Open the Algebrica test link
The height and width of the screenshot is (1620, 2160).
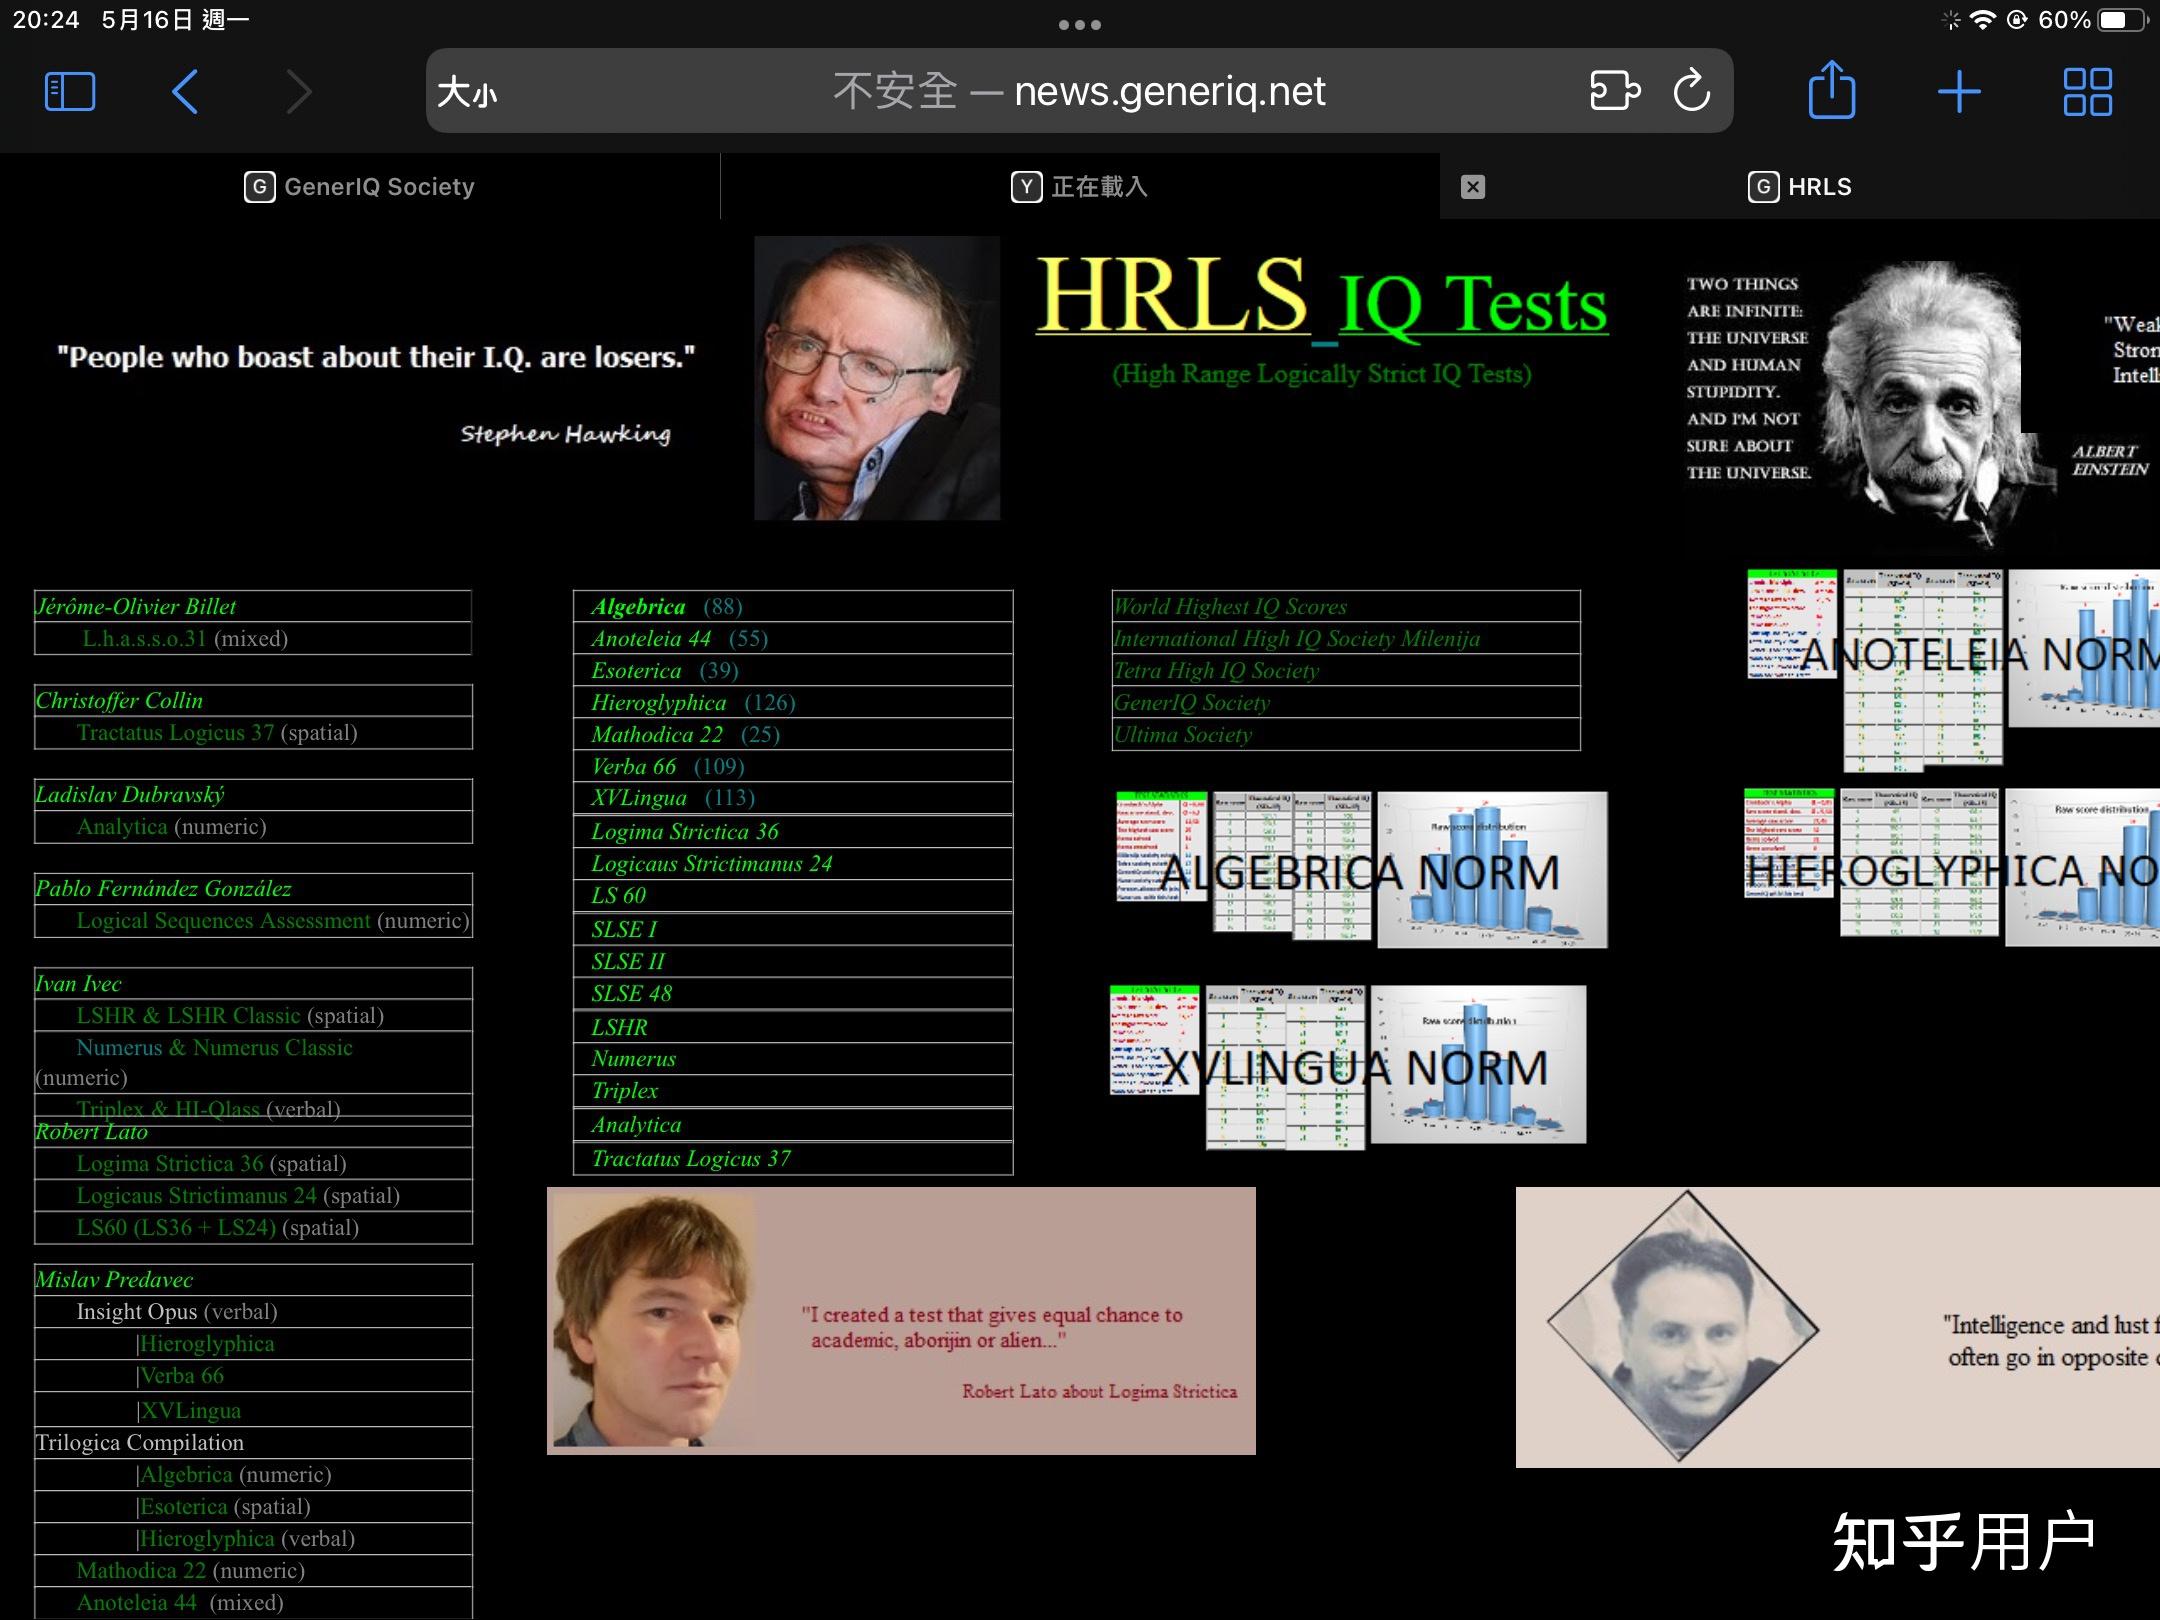tap(638, 607)
